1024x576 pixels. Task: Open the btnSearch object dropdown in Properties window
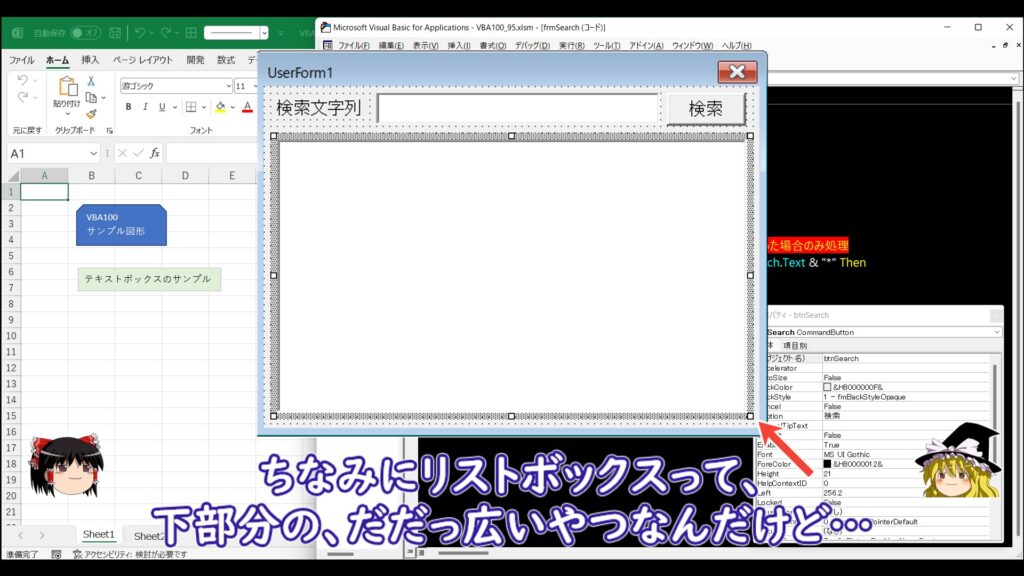[x=996, y=332]
